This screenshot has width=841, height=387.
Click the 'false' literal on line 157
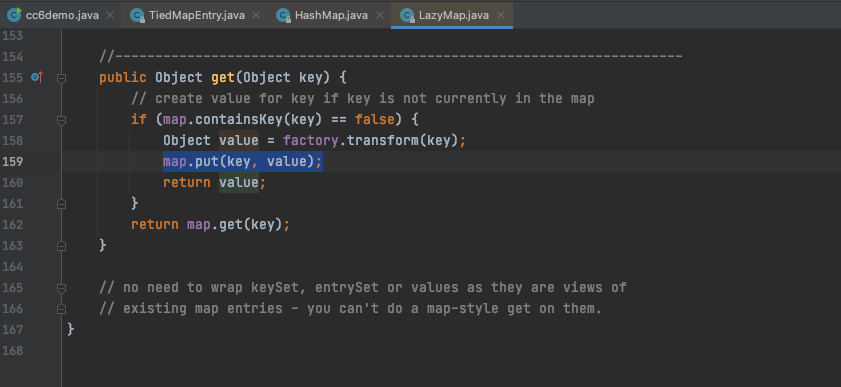[375, 120]
